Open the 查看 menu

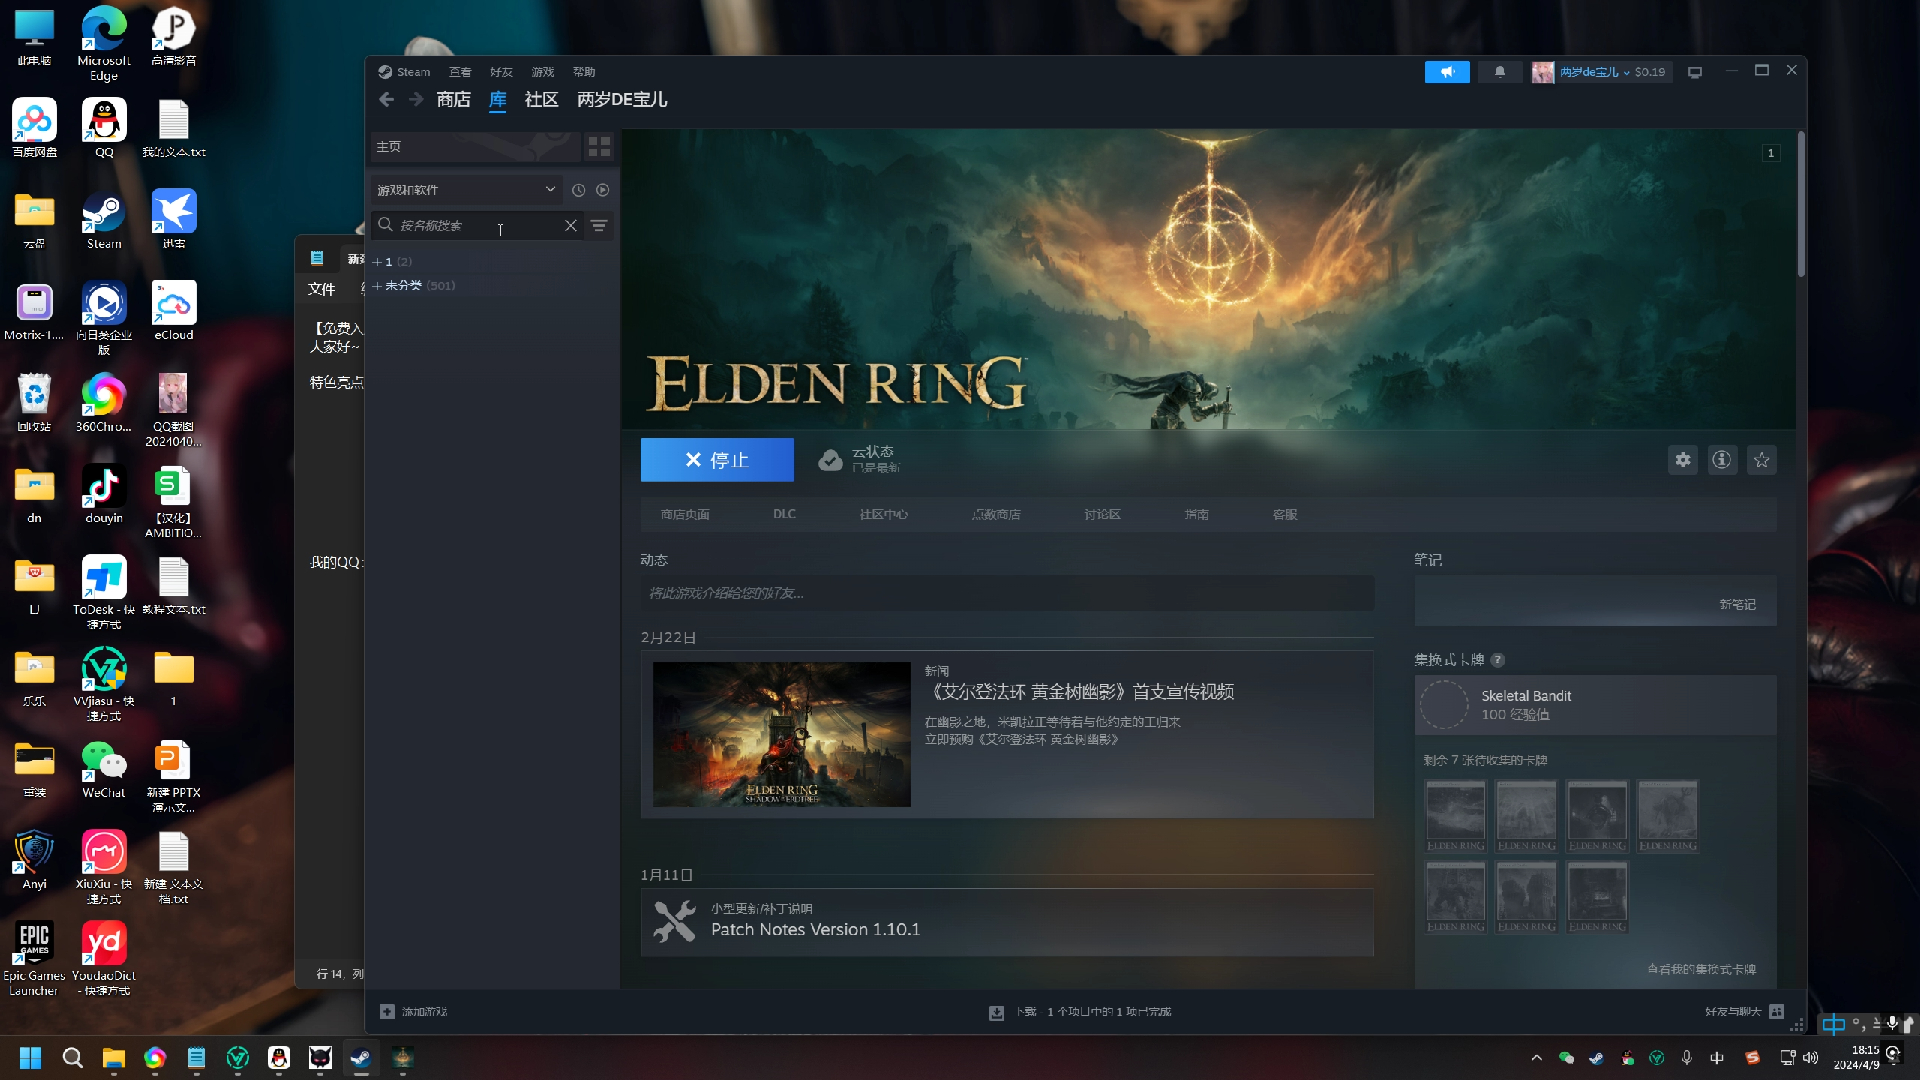click(460, 72)
